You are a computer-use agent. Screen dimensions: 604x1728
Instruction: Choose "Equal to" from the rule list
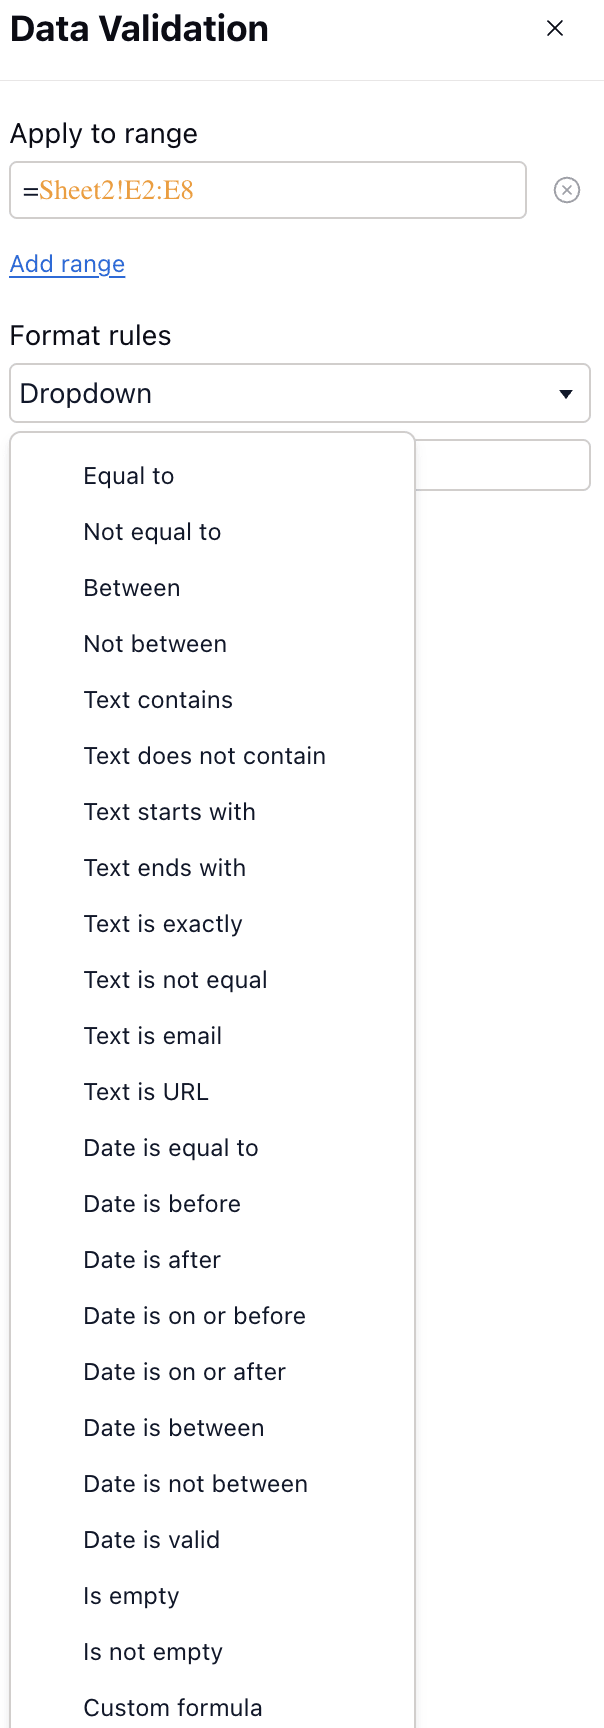[129, 475]
